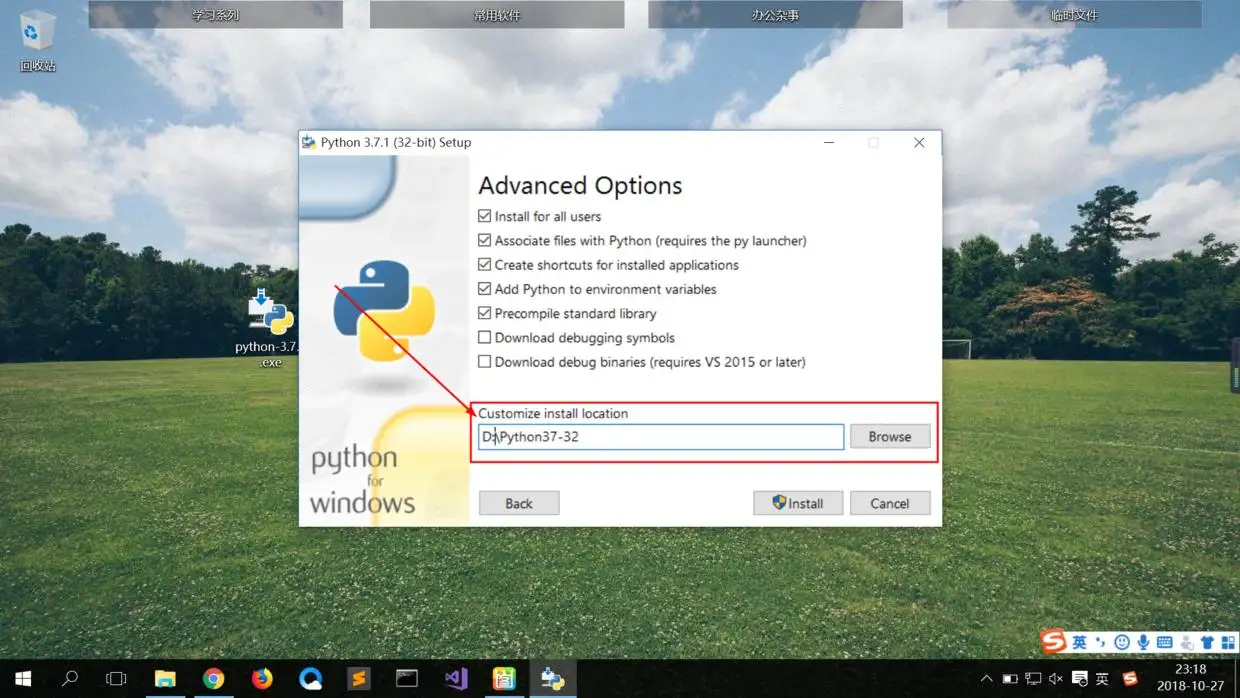Open the command prompt taskbar icon
Screen dimensions: 1240x698
[x=407, y=679]
